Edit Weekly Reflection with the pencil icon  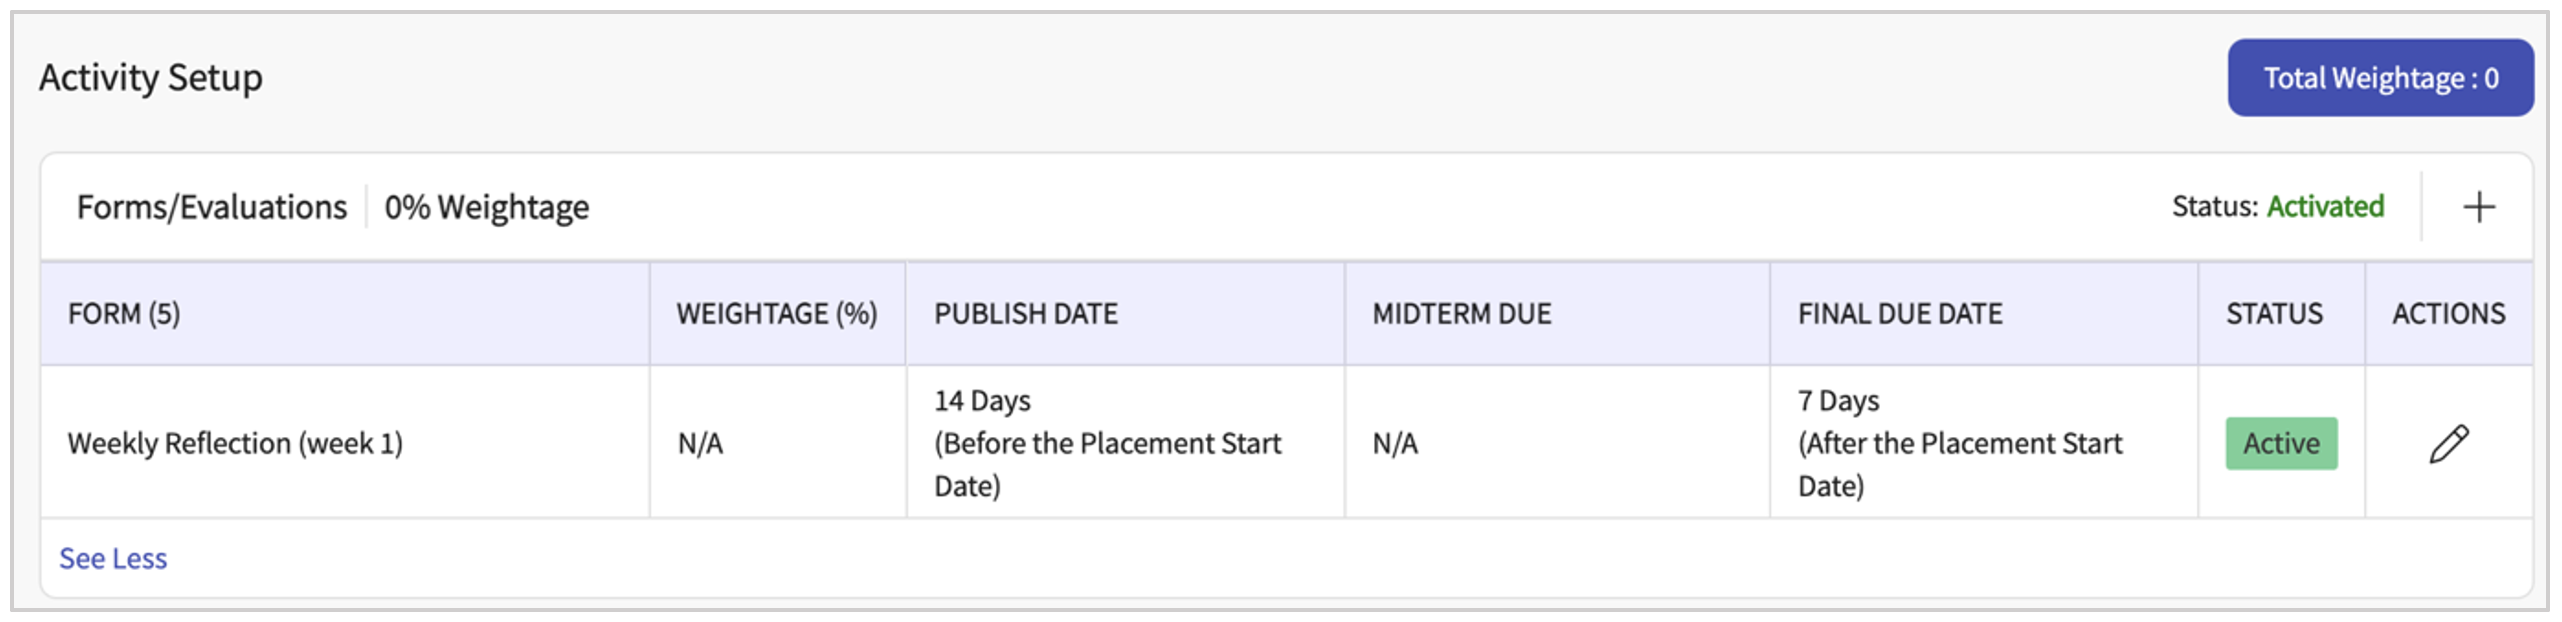point(2448,443)
